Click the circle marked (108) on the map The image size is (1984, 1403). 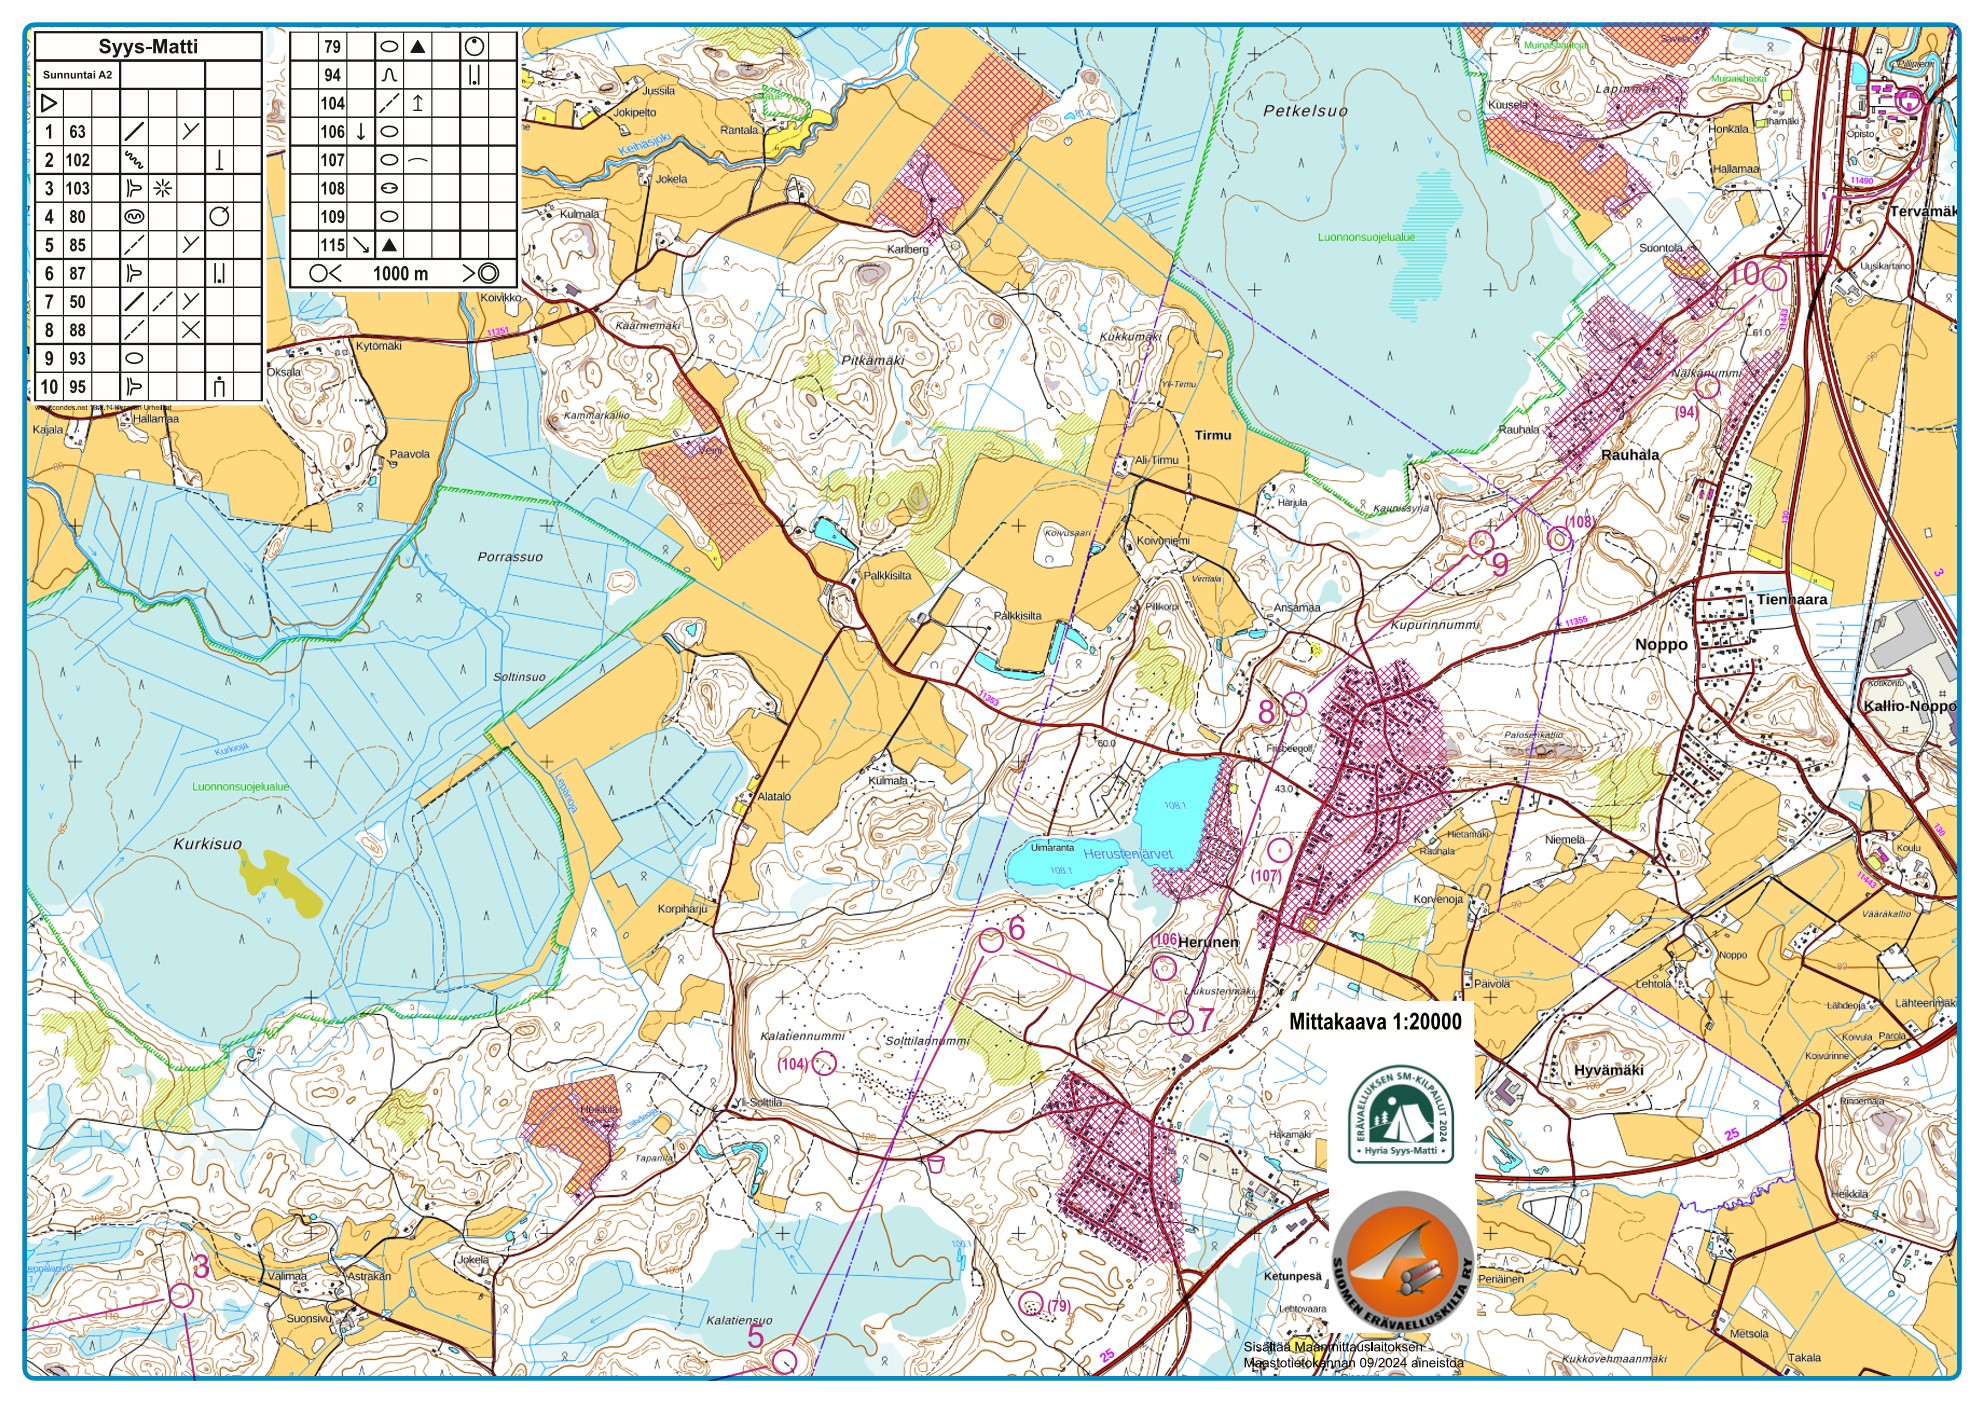pyautogui.click(x=1559, y=539)
